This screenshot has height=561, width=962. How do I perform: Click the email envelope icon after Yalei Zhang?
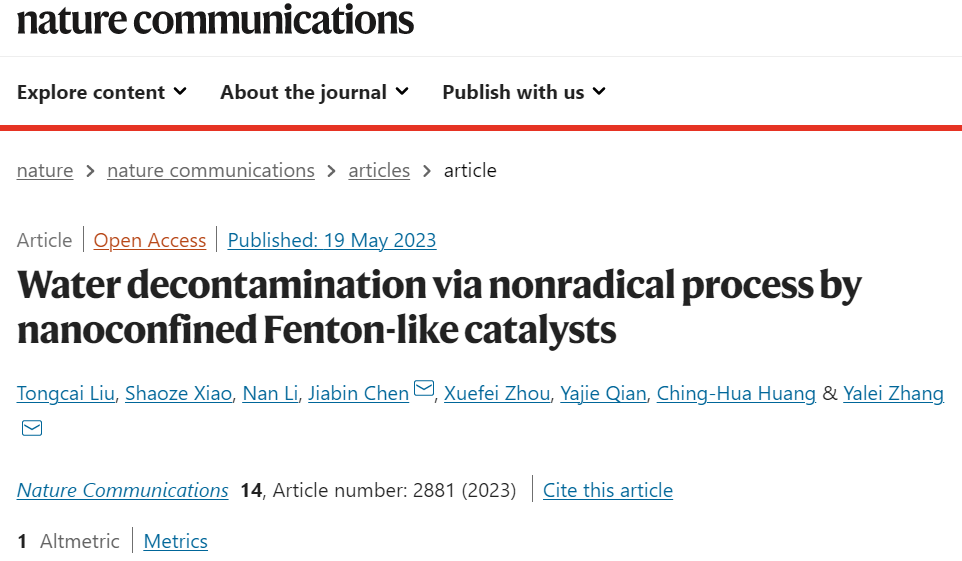pyautogui.click(x=32, y=428)
